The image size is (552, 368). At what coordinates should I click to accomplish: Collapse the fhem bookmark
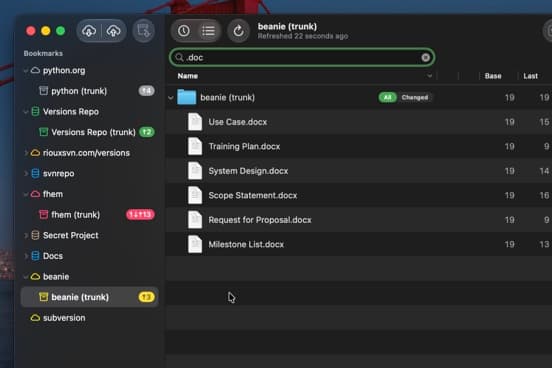point(26,194)
